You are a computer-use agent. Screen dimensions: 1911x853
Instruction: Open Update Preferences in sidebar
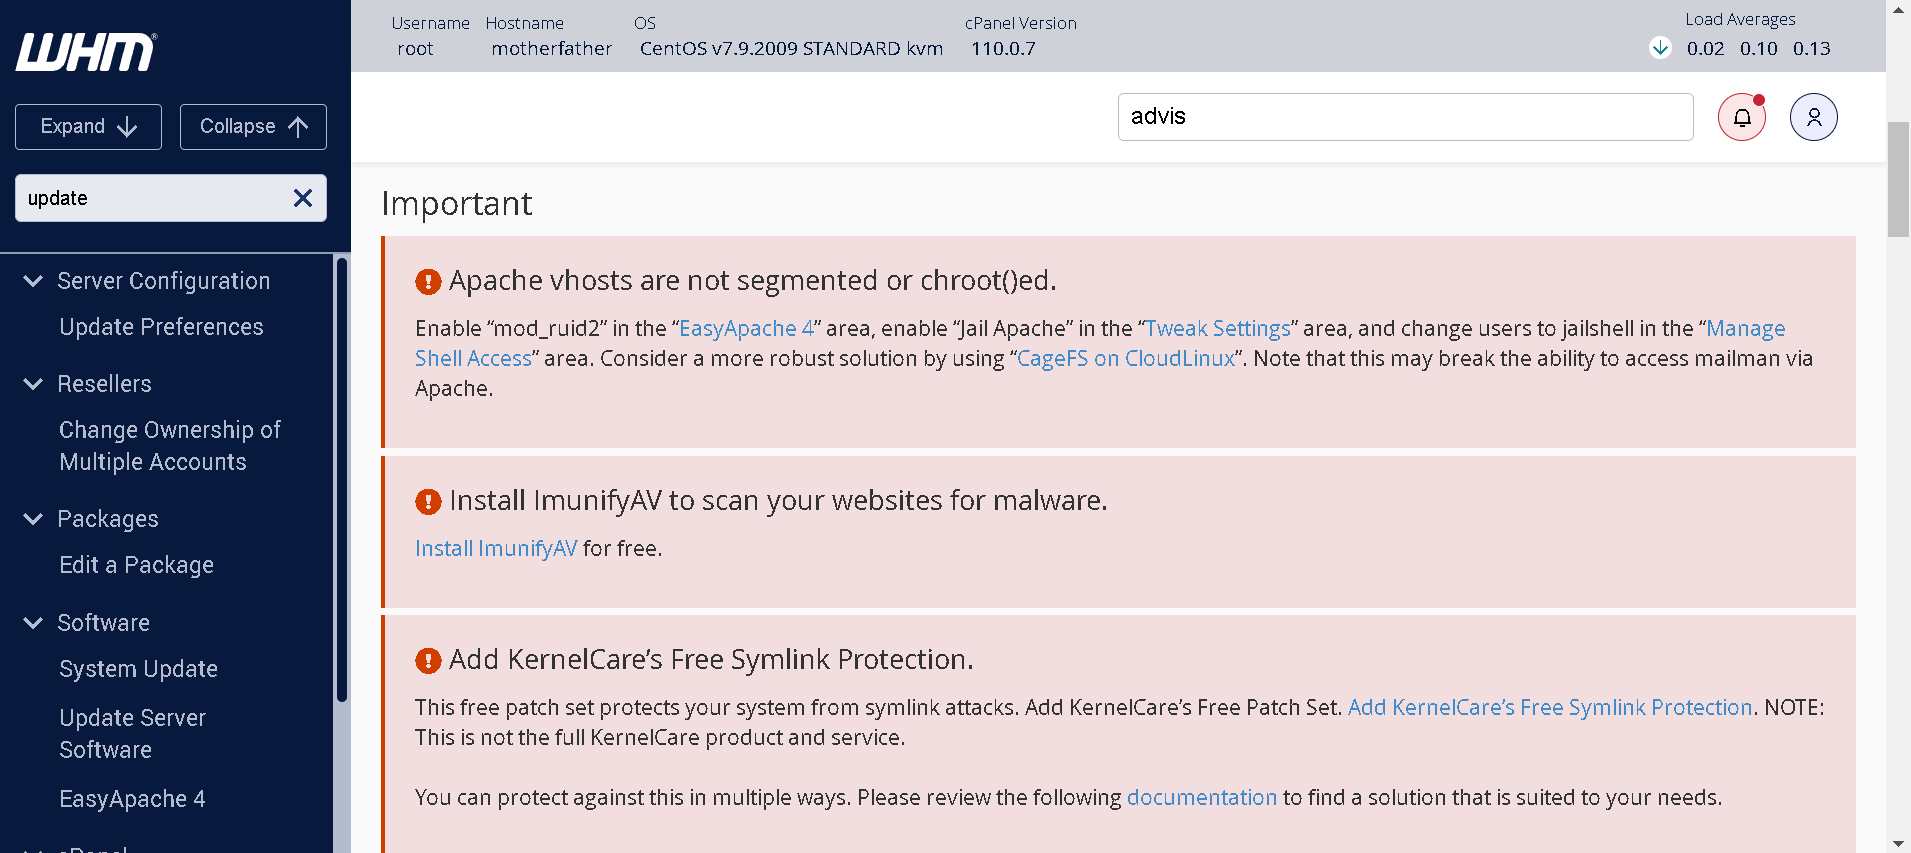point(161,327)
